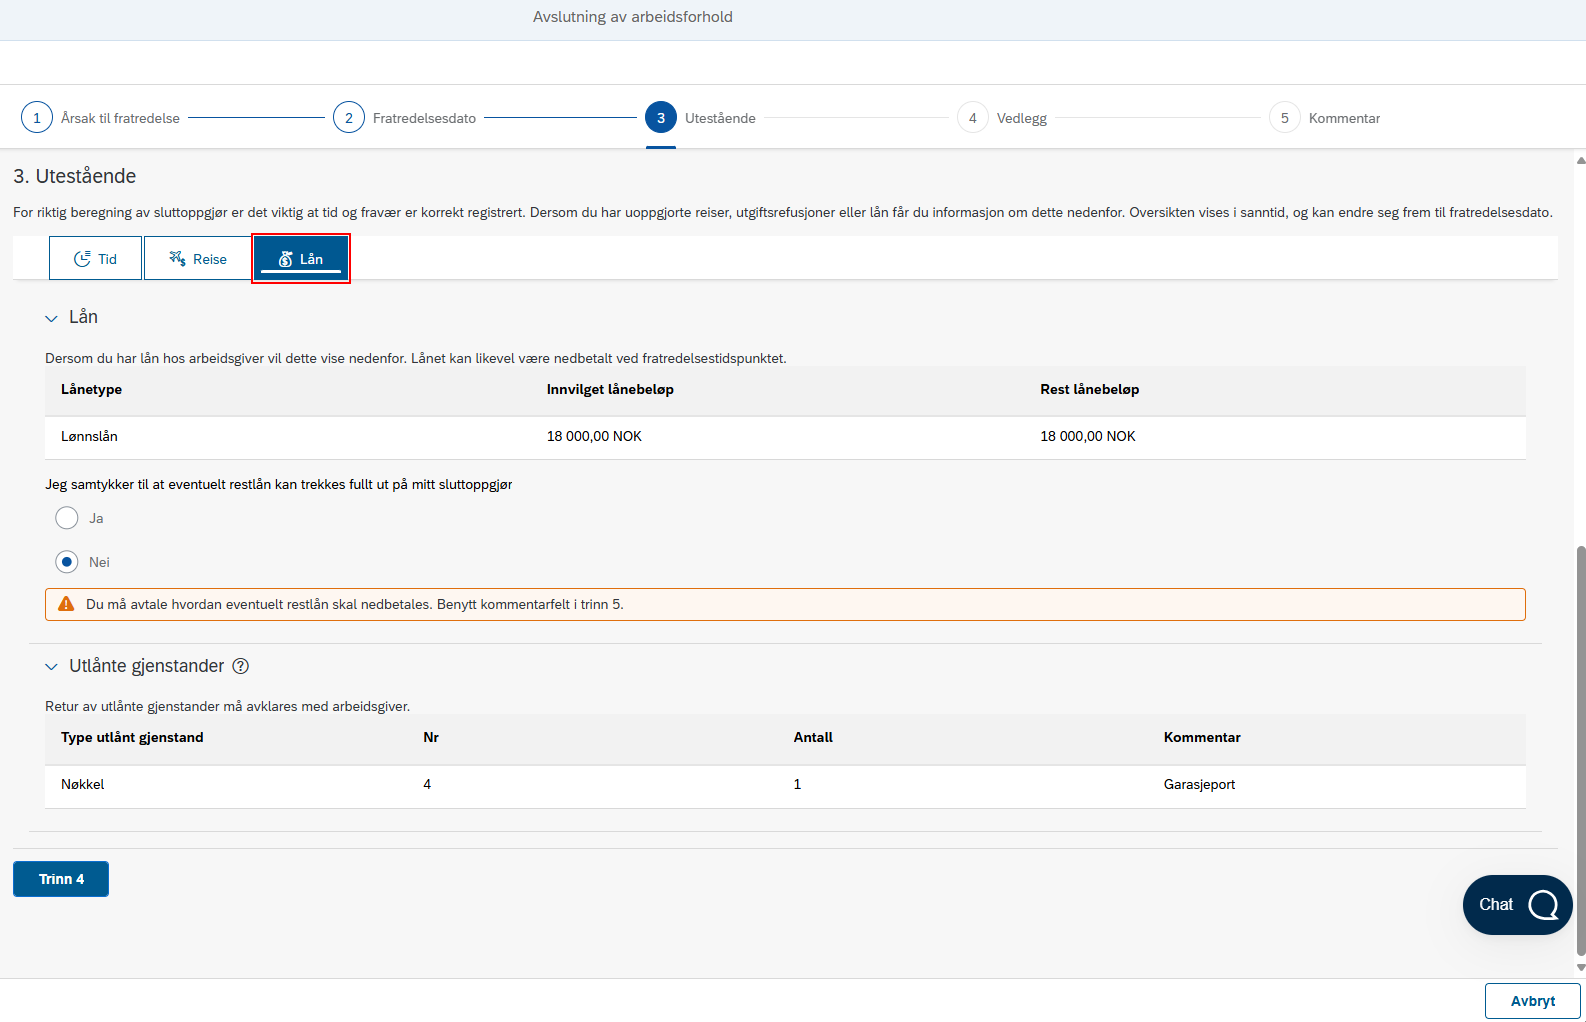Image resolution: width=1586 pixels, height=1022 pixels.
Task: Click the orange warning triangle icon
Action: click(66, 604)
